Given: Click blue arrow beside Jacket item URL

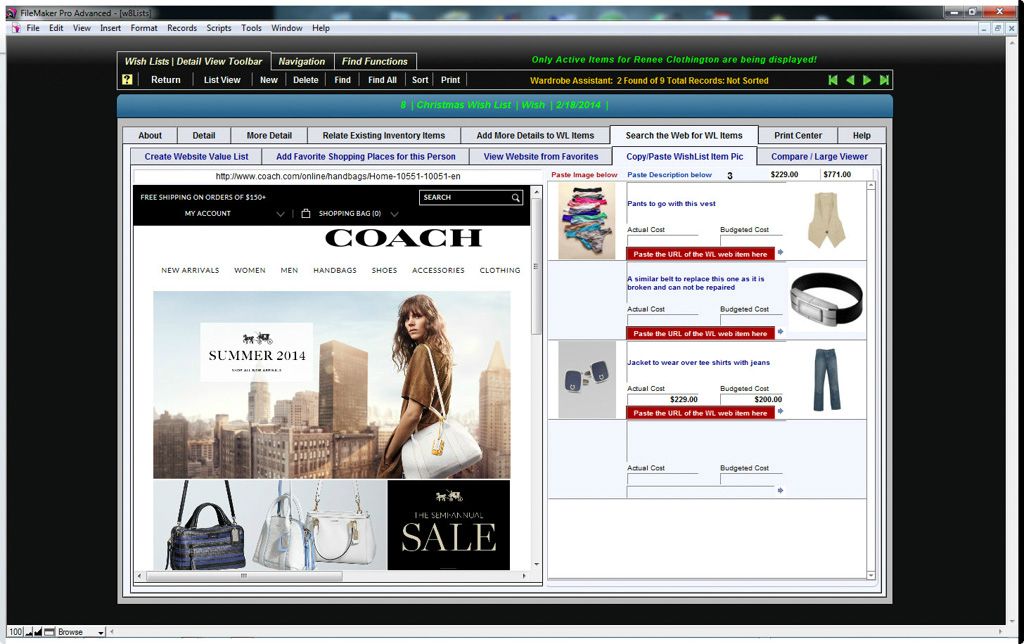Looking at the screenshot, I should [780, 411].
